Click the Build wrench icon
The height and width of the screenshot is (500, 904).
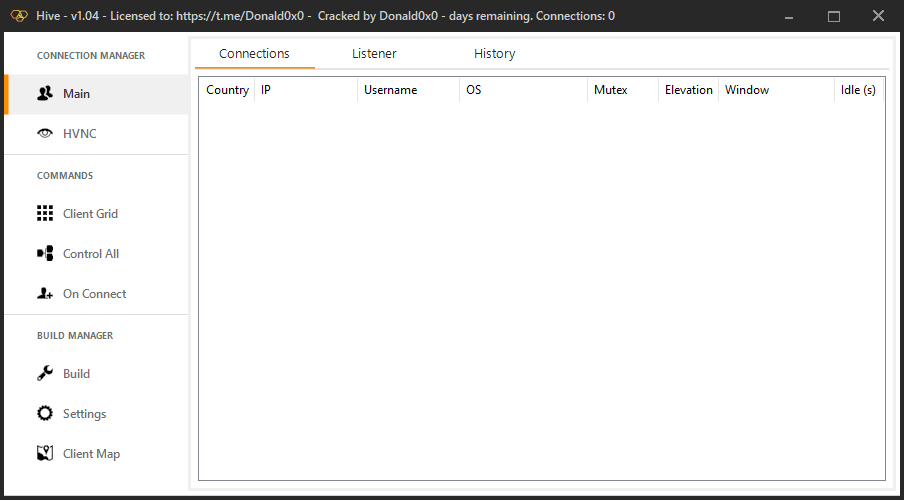(45, 374)
